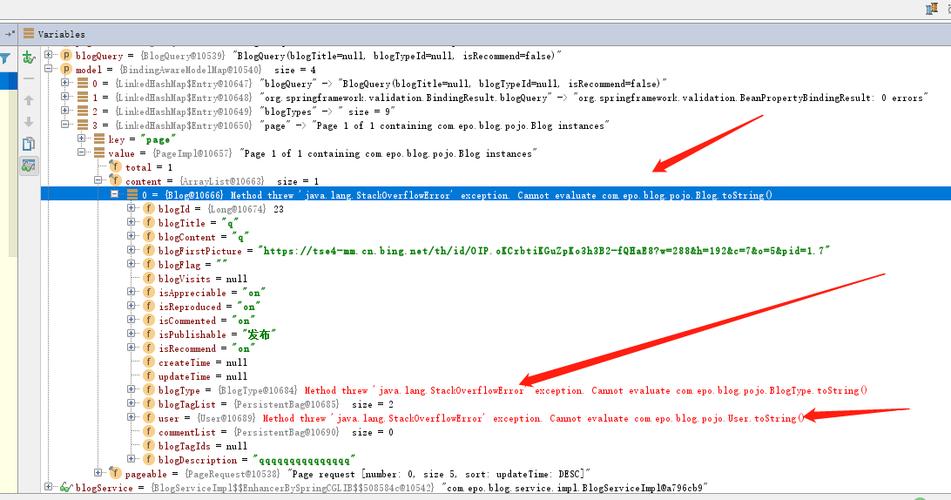Screen dimensions: 951x500
Task: Click the layout settings icon at top right
Action: pyautogui.click(x=932, y=8)
